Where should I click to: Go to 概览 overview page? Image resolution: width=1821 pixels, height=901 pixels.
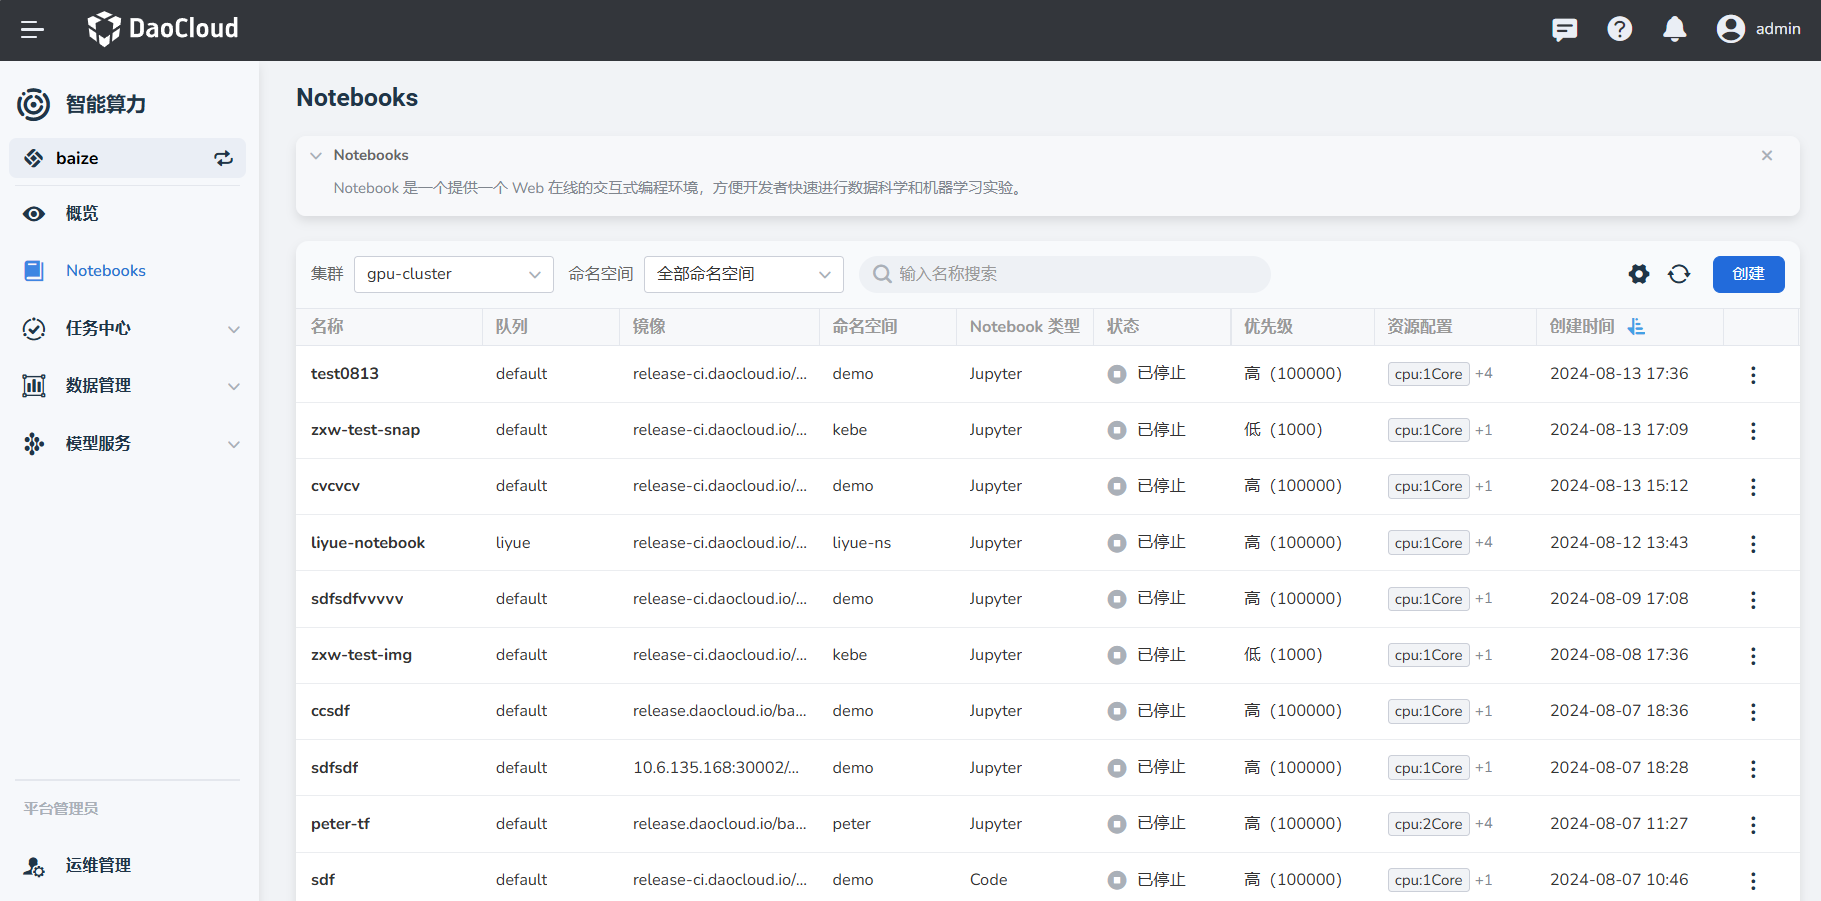(x=82, y=214)
